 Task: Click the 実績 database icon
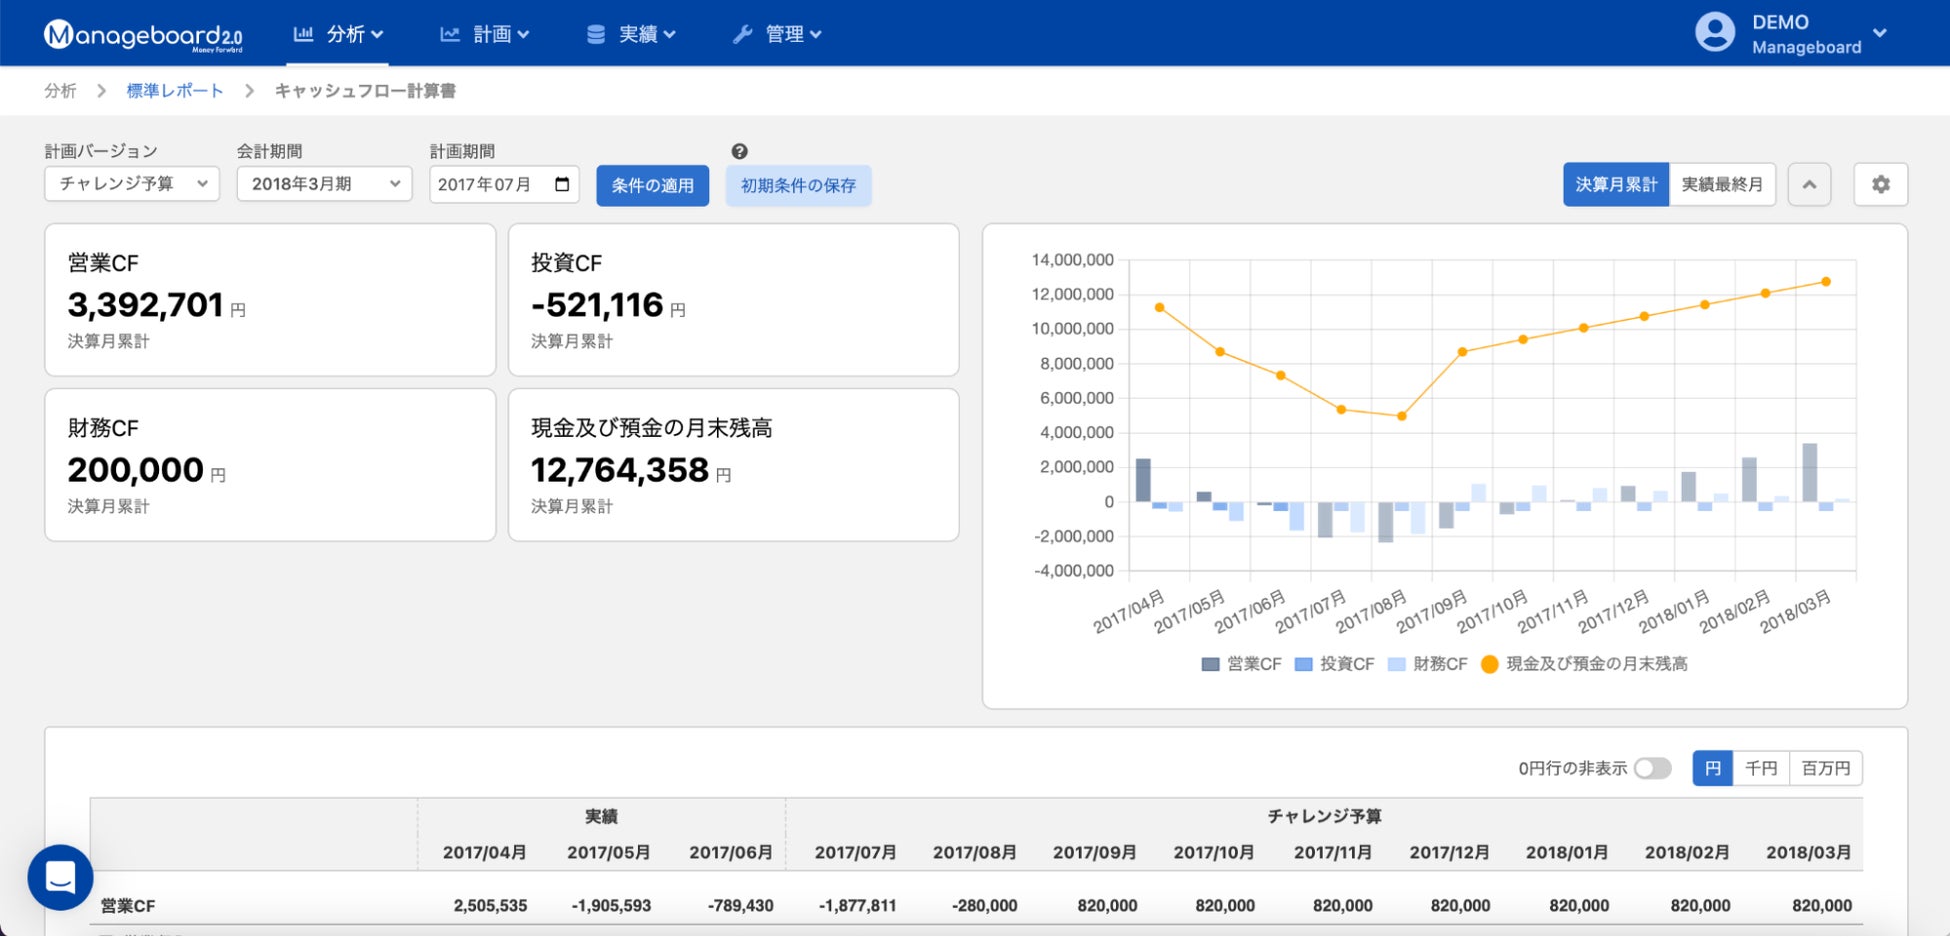click(595, 35)
